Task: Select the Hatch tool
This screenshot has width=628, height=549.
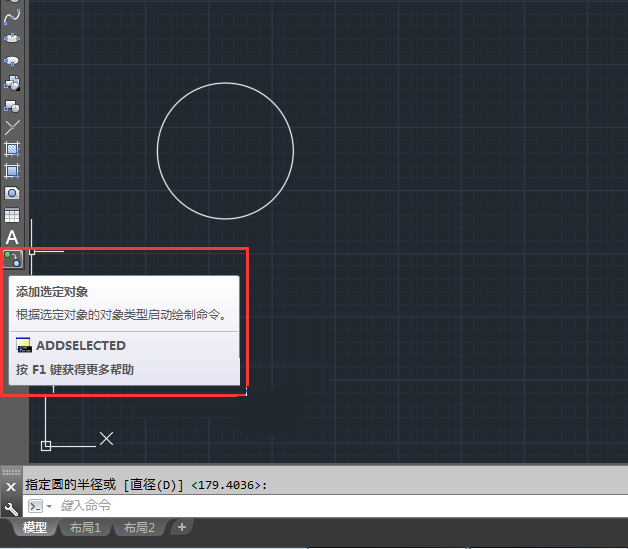Action: pyautogui.click(x=12, y=149)
